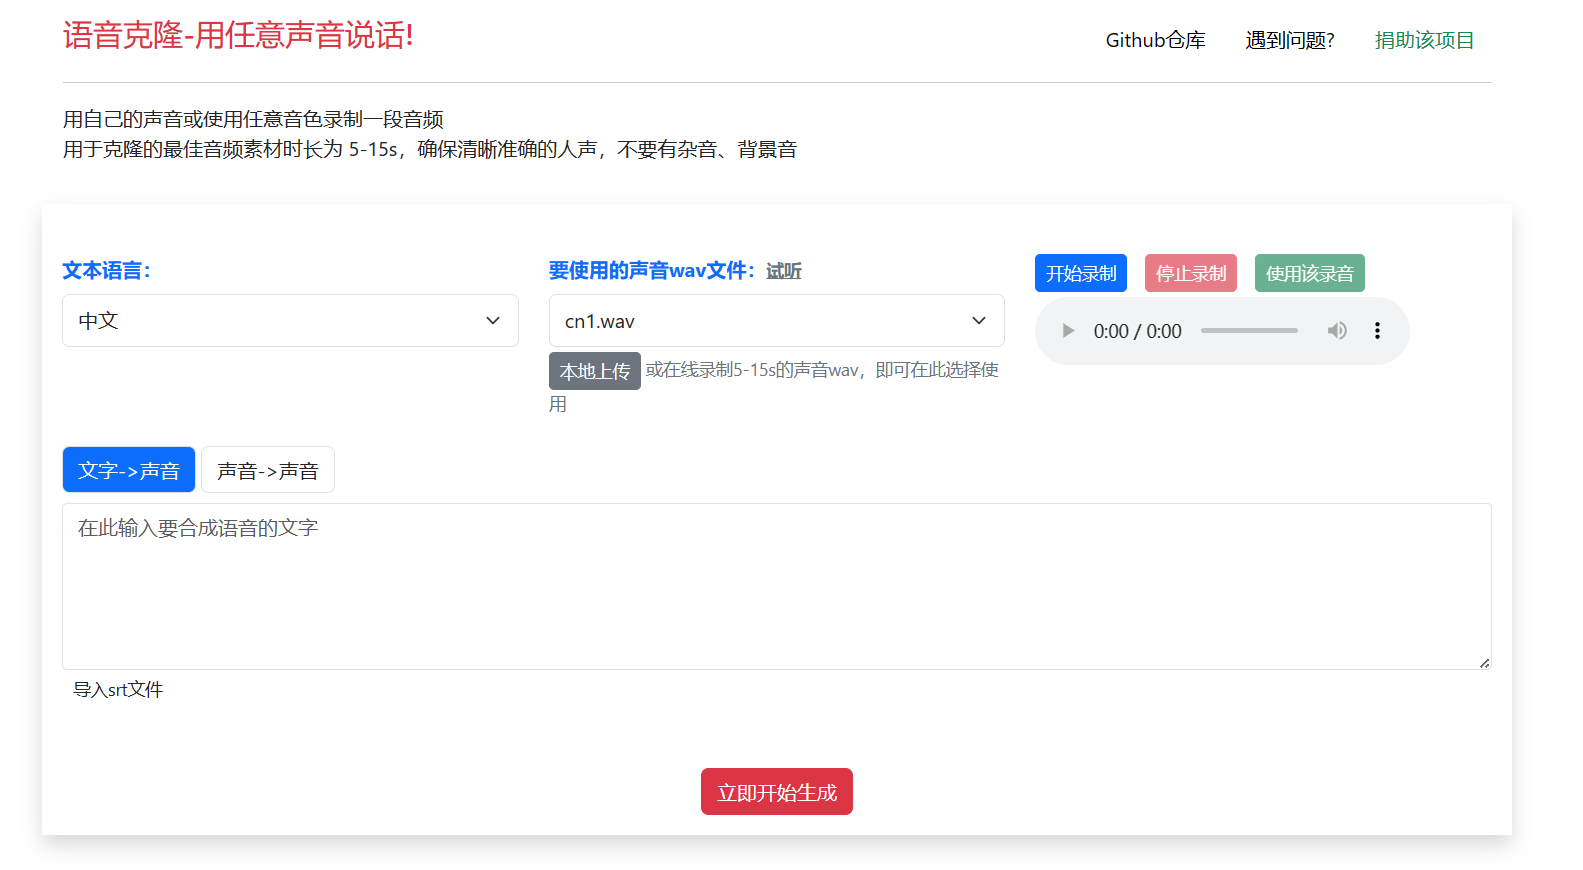Open the Github仓库 link
This screenshot has width=1583, height=870.
(1155, 40)
